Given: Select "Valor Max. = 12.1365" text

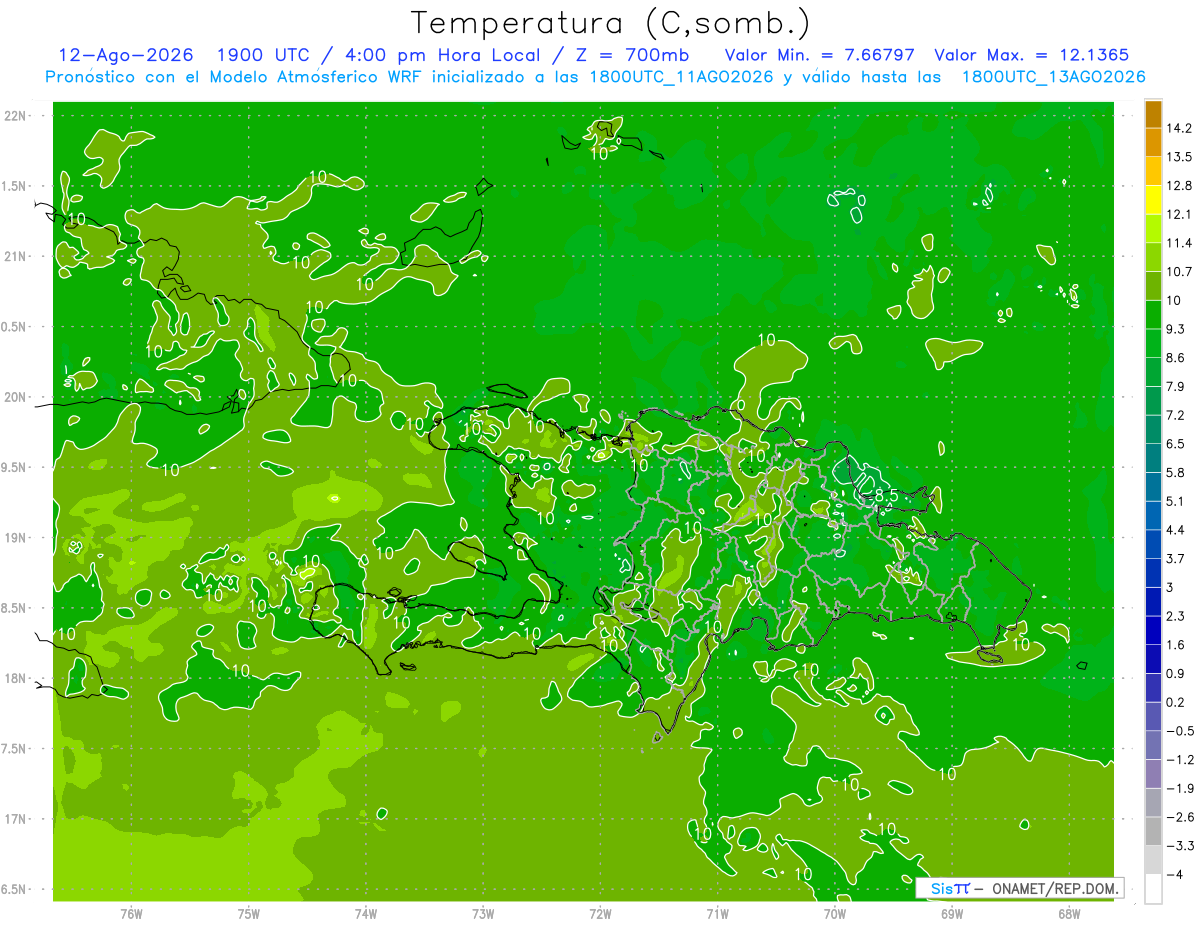Looking at the screenshot, I should [x=1032, y=55].
